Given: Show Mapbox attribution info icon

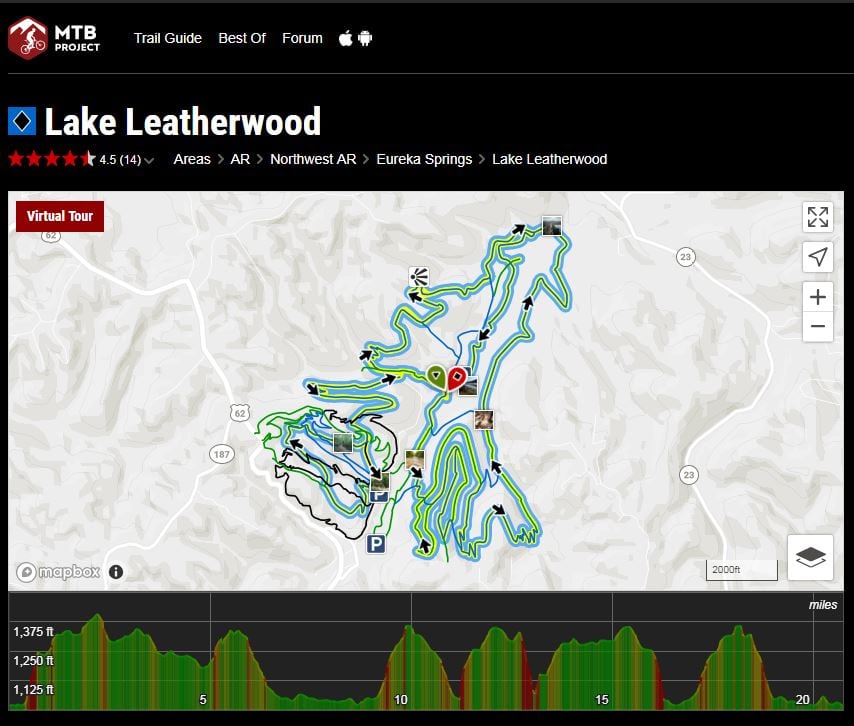Looking at the screenshot, I should [116, 572].
